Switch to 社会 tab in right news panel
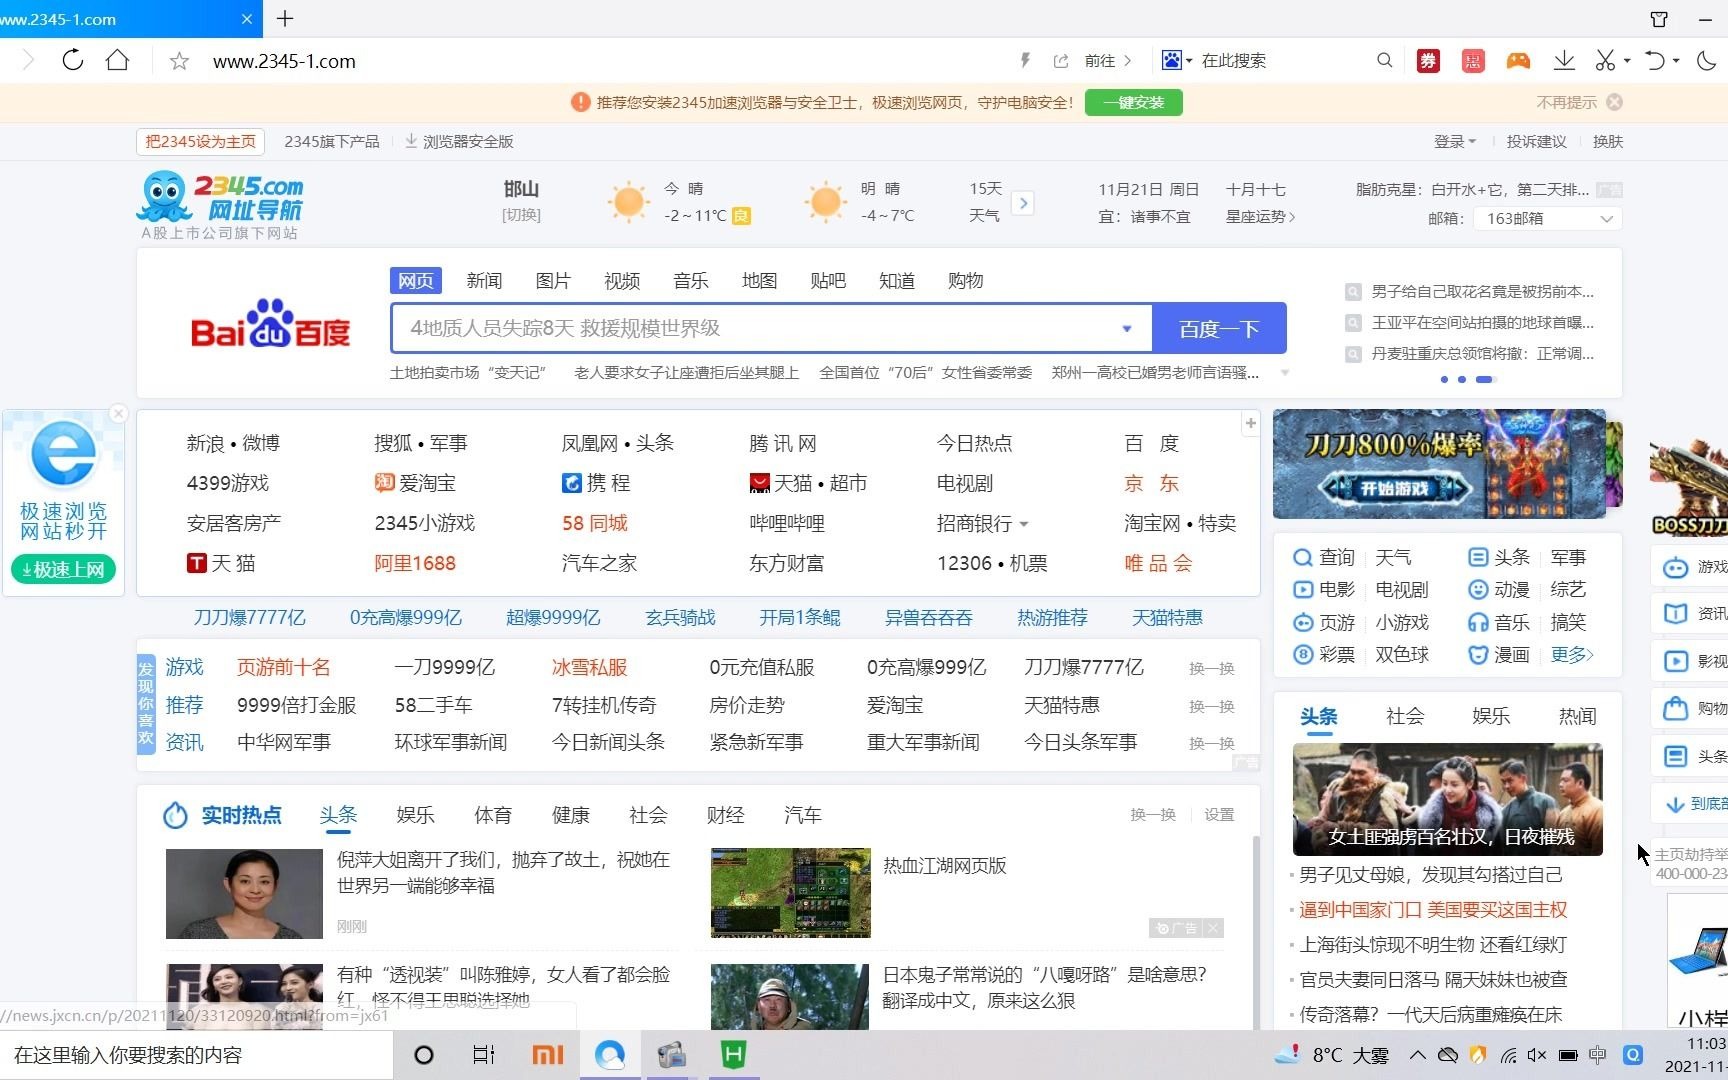 tap(1405, 716)
